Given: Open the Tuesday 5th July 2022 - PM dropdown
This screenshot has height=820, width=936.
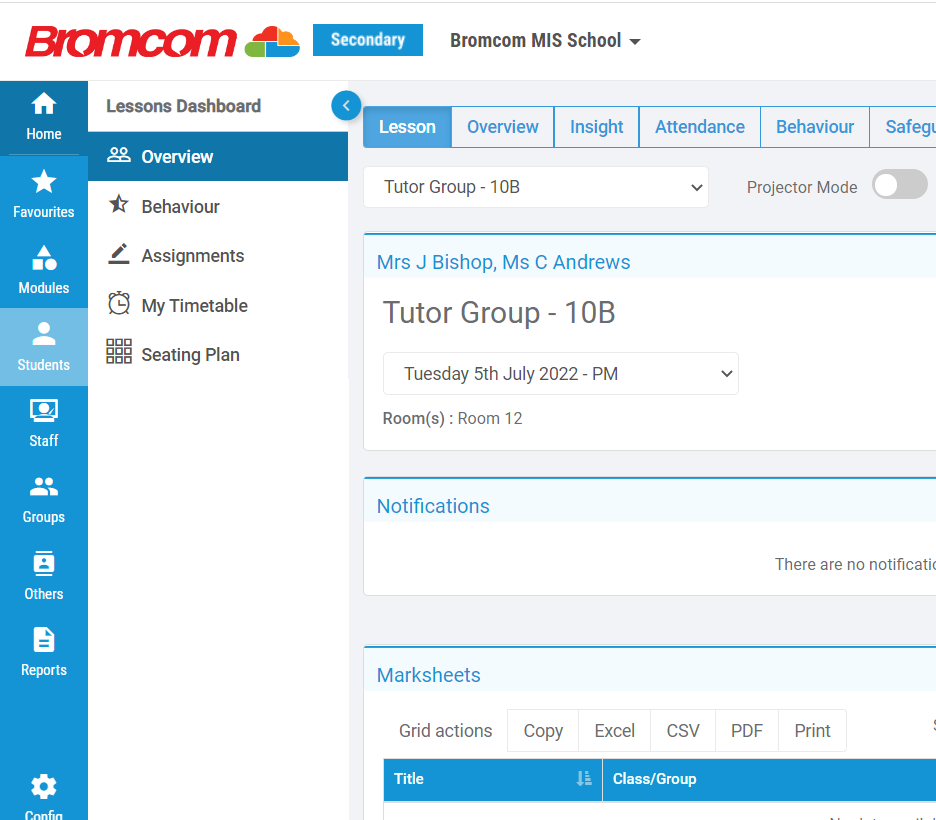Looking at the screenshot, I should click(x=561, y=374).
